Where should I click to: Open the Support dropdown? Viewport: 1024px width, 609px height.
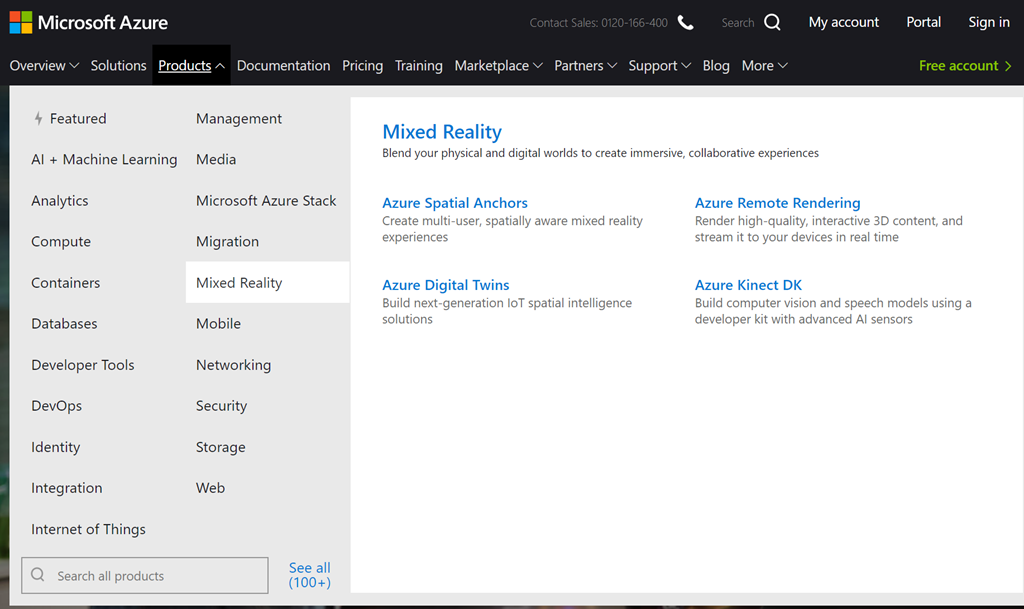tap(659, 66)
